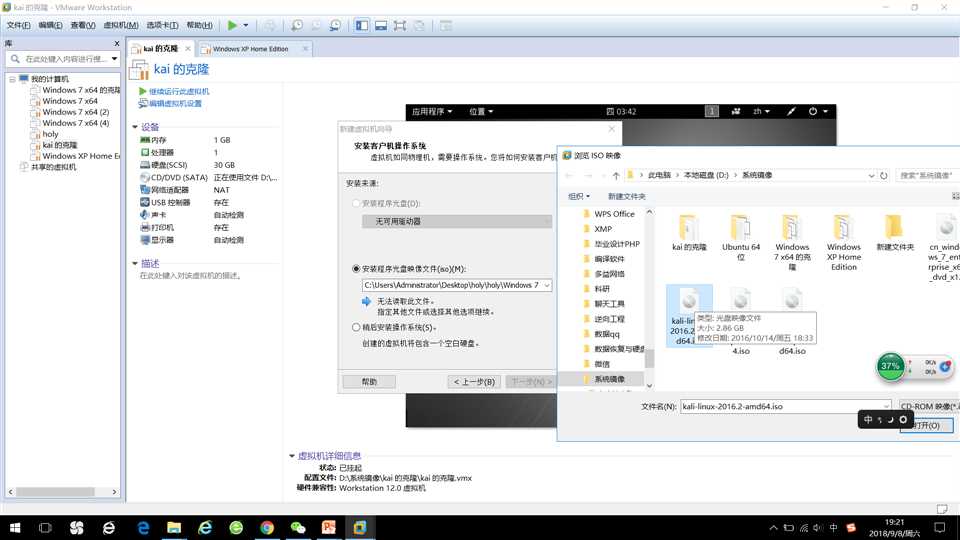960x540 pixels.
Task: Toggle the library sidebar view icon
Action: coord(362,25)
